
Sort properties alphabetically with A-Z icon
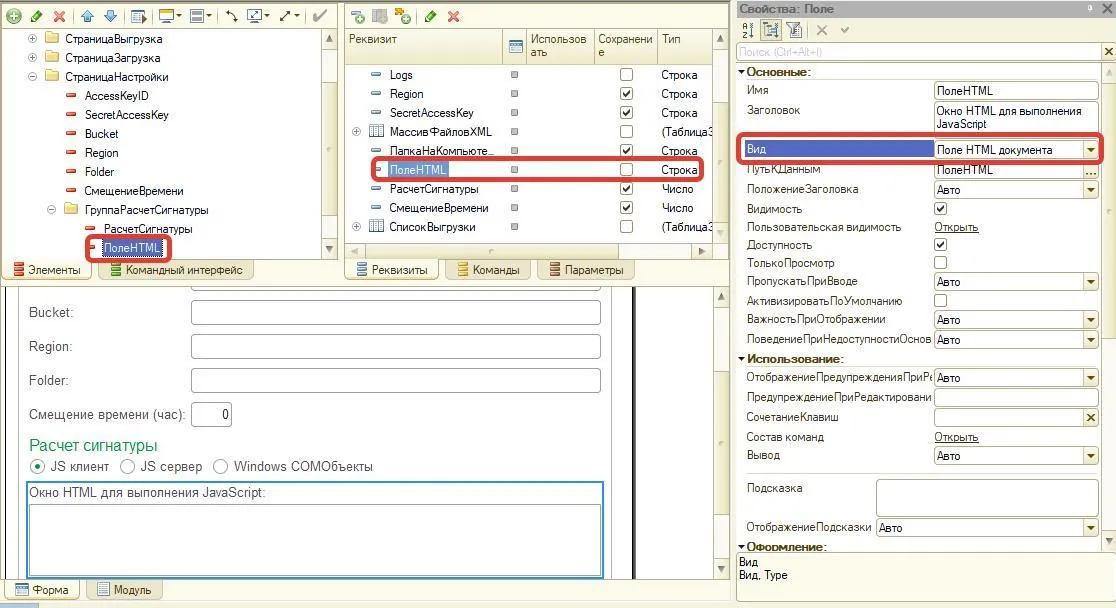click(749, 30)
